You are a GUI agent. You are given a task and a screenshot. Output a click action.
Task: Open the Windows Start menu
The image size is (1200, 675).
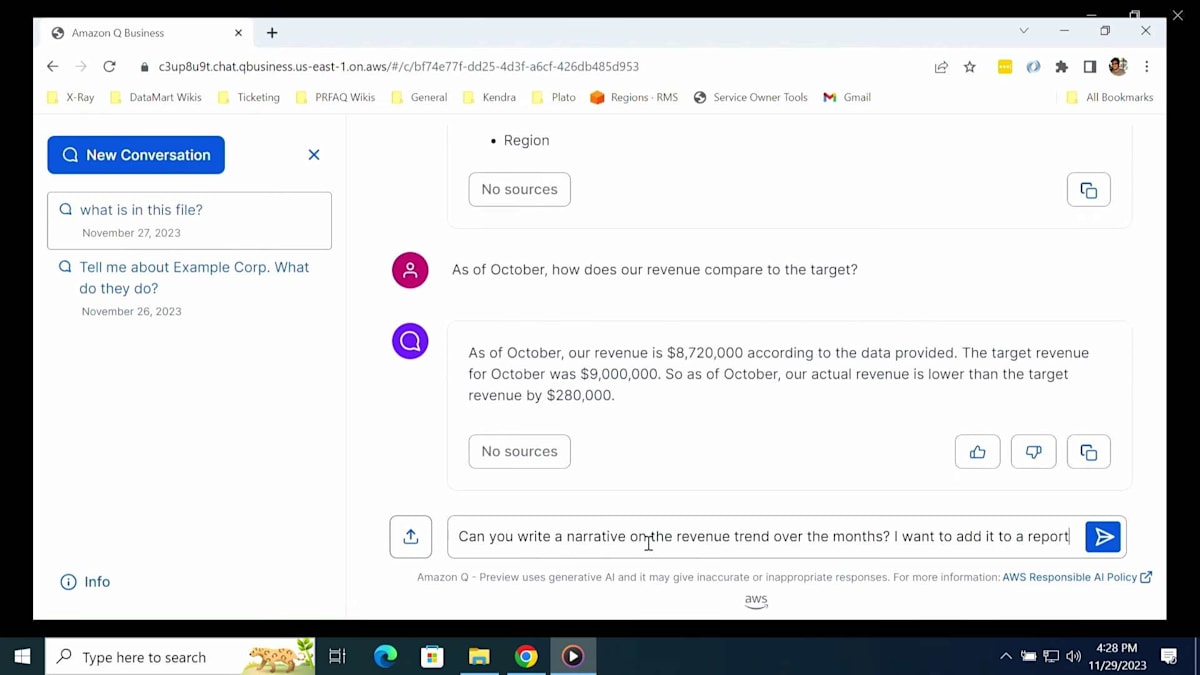click(22, 657)
